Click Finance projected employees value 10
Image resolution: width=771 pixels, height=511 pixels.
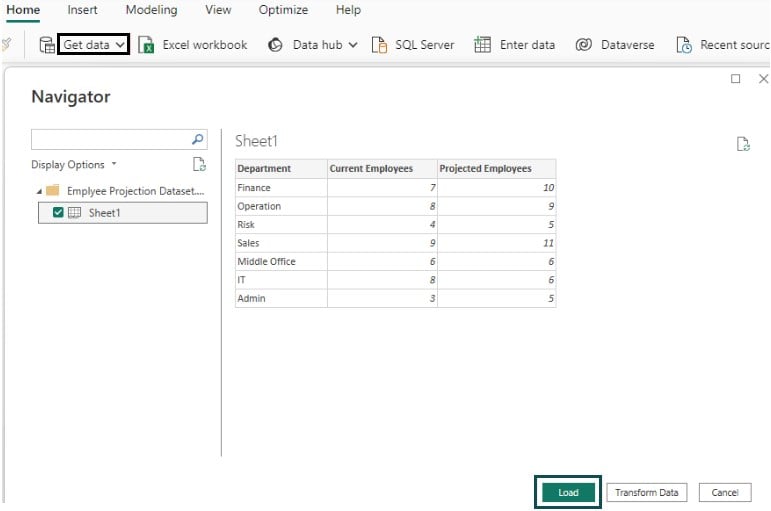[497, 187]
